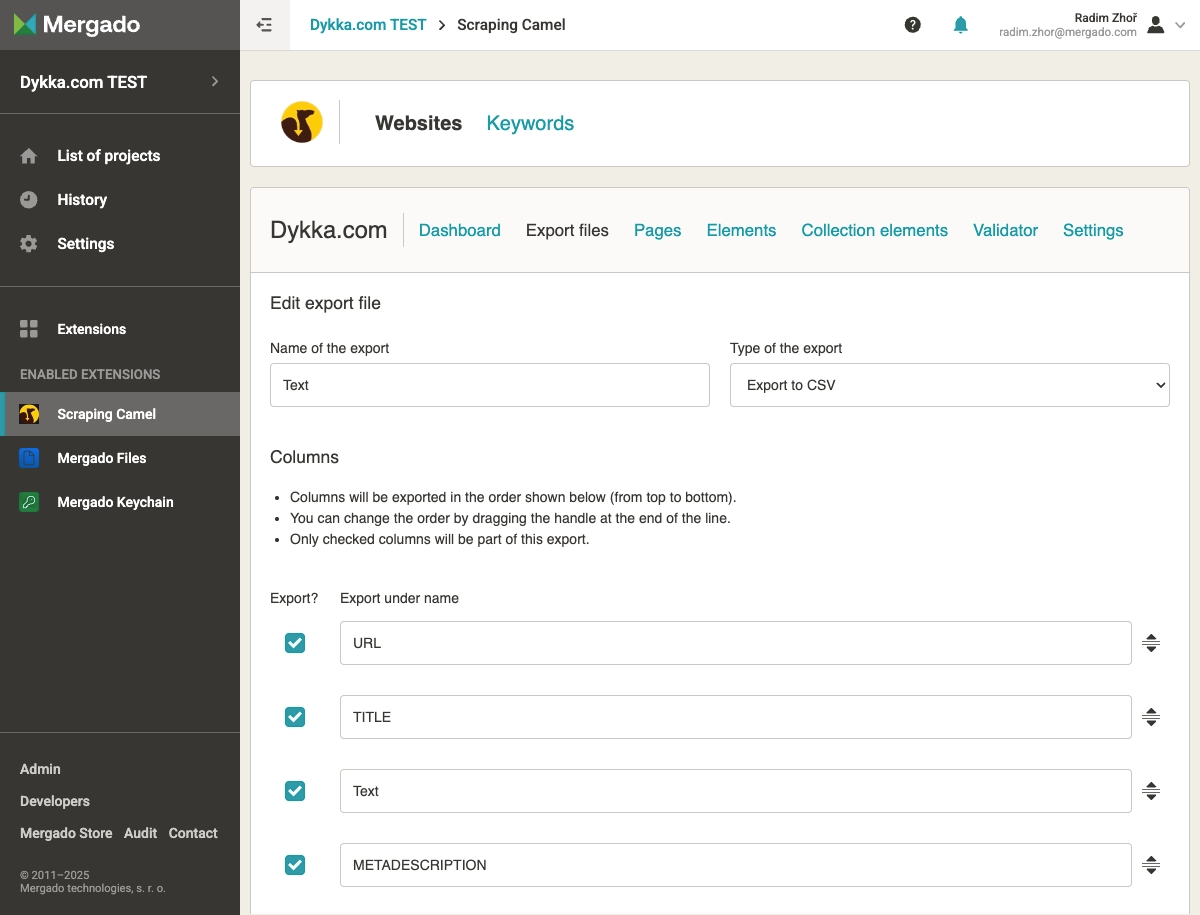
Task: Click the sidebar collapse icon in top bar
Action: [265, 25]
